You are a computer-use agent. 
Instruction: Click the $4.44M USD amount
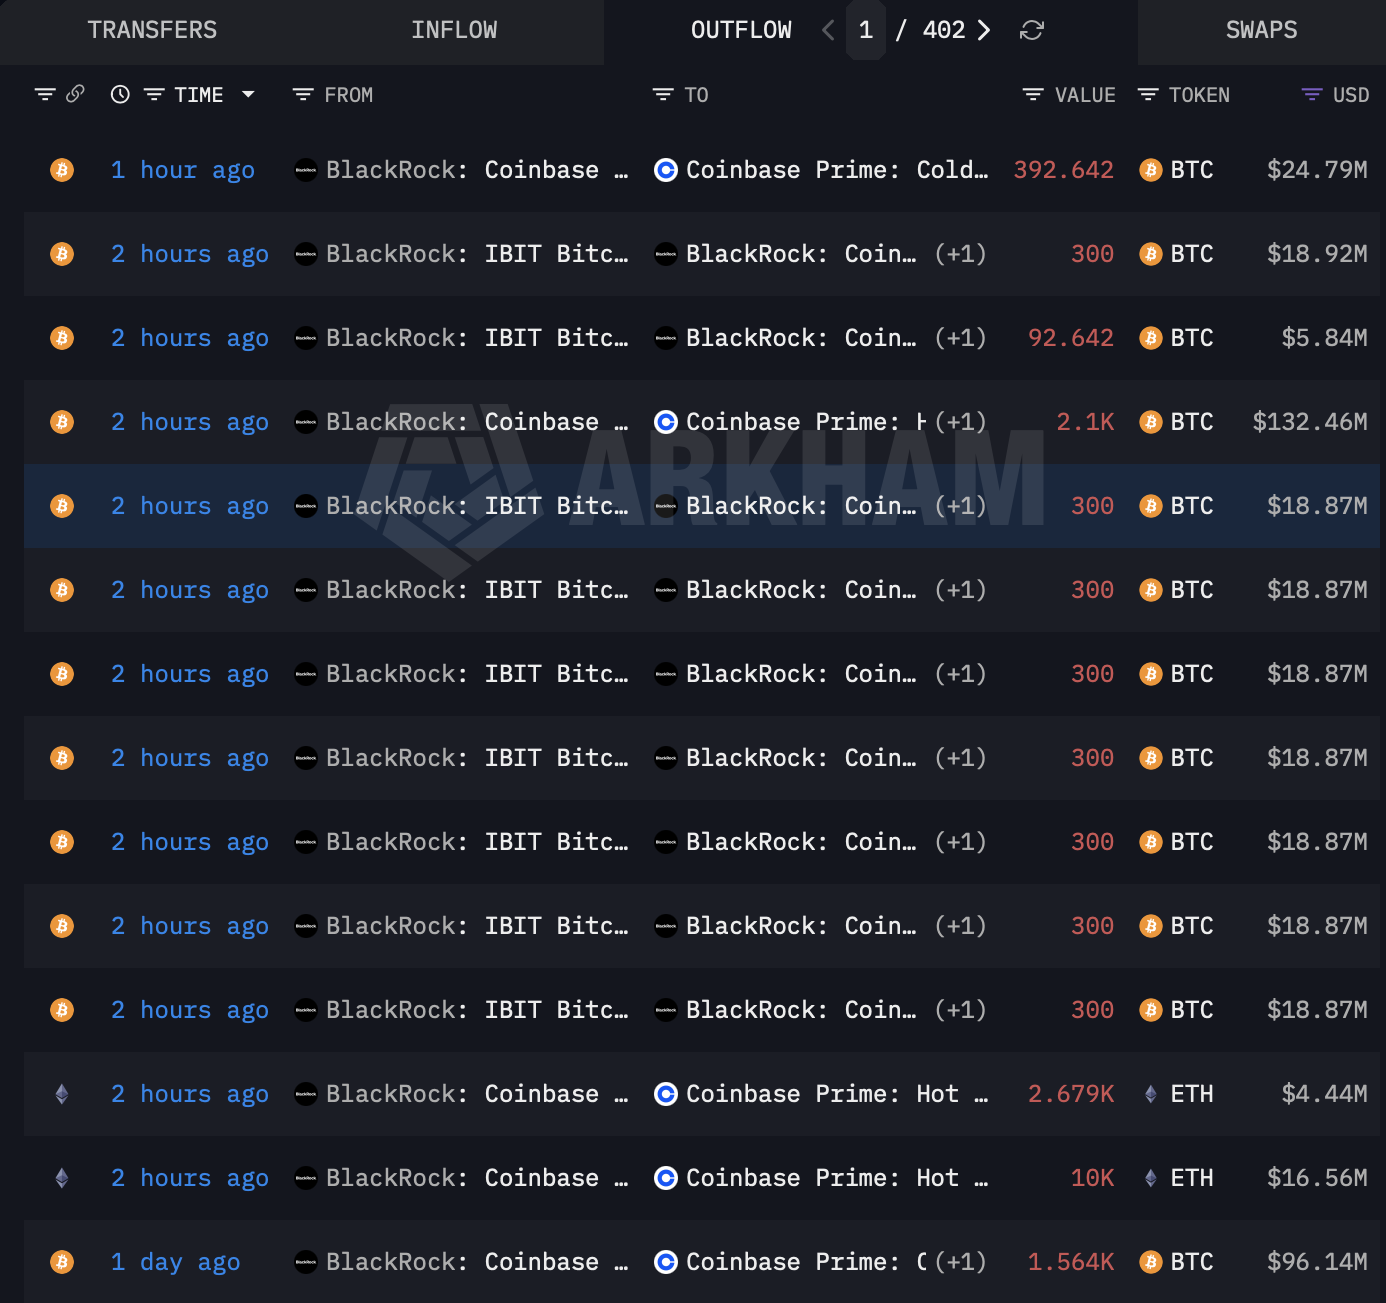[1325, 1094]
